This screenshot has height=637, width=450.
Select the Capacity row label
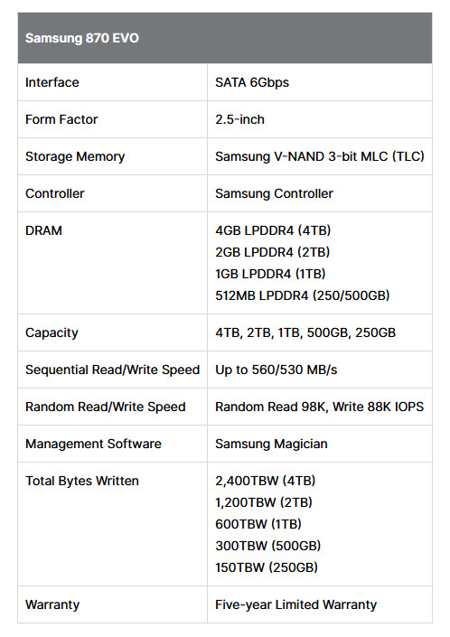click(52, 333)
